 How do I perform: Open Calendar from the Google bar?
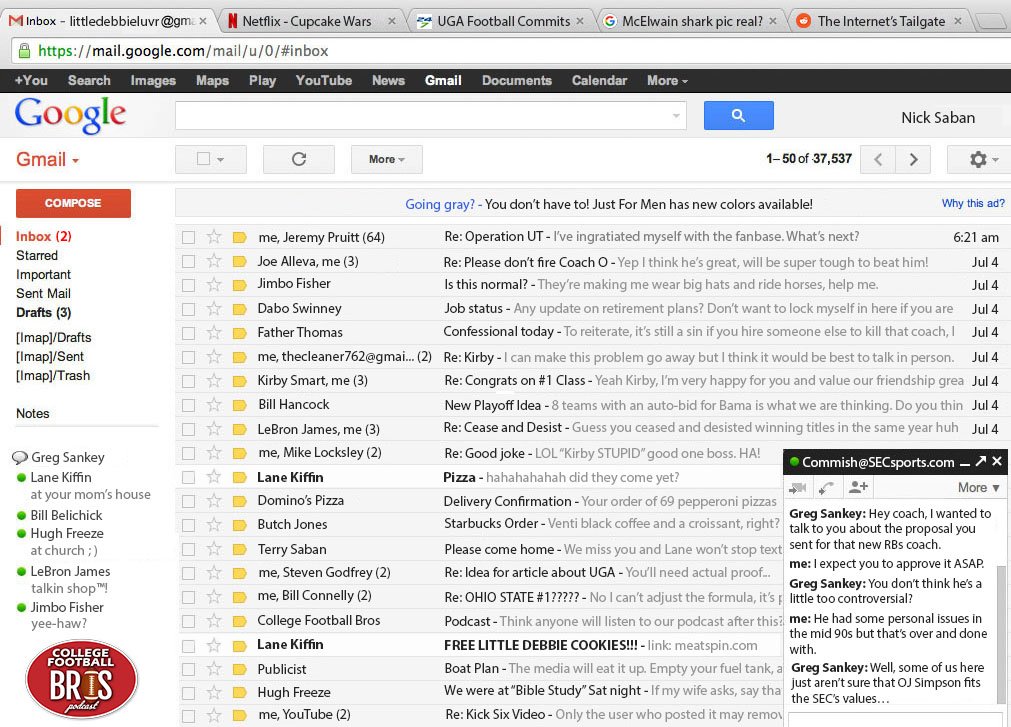coord(599,81)
